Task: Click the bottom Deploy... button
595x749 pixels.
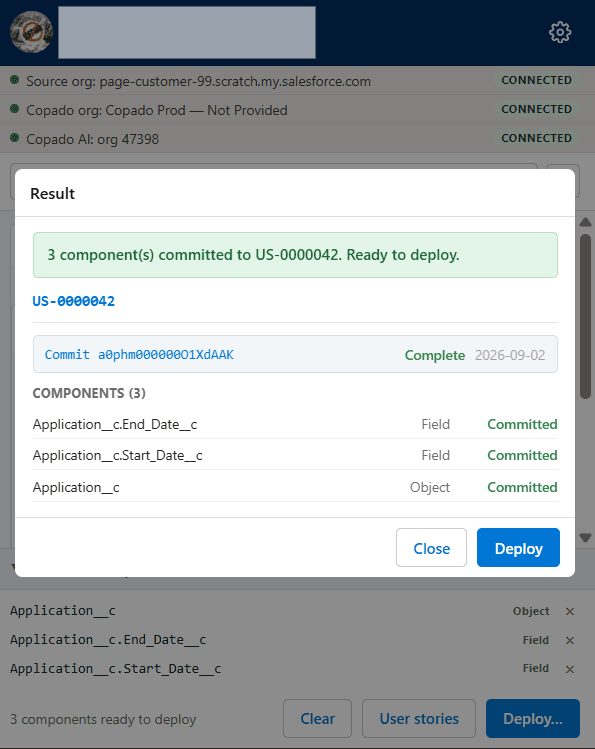Action: 533,718
